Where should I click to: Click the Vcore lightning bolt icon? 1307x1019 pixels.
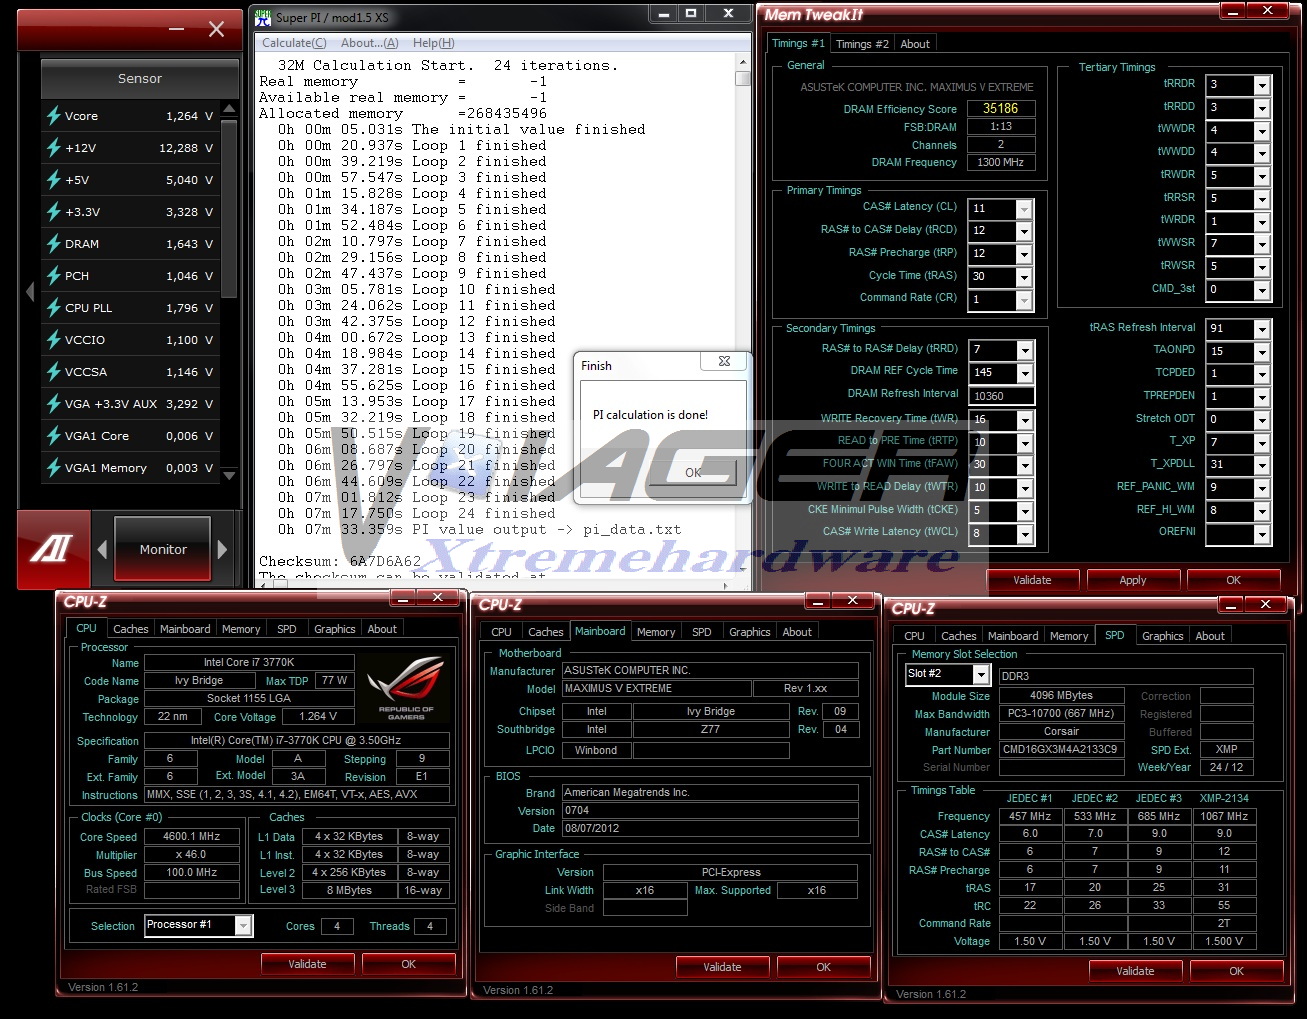54,116
